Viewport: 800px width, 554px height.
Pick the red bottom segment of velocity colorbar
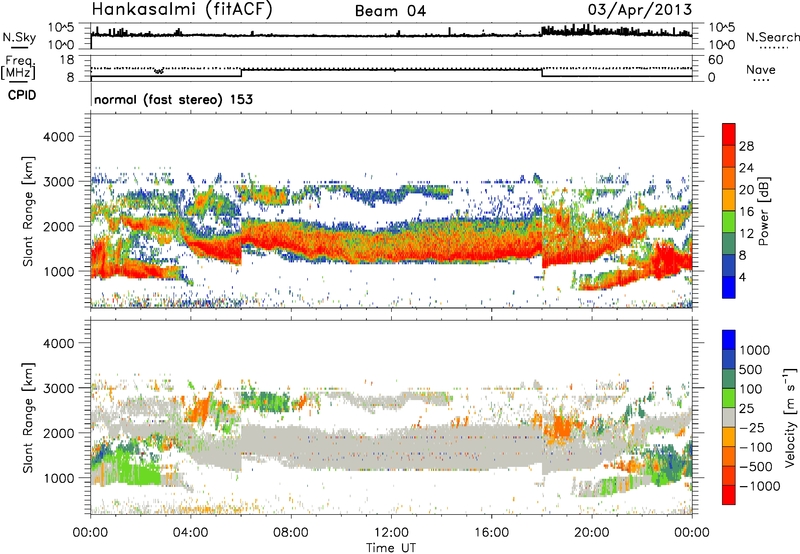(x=729, y=495)
